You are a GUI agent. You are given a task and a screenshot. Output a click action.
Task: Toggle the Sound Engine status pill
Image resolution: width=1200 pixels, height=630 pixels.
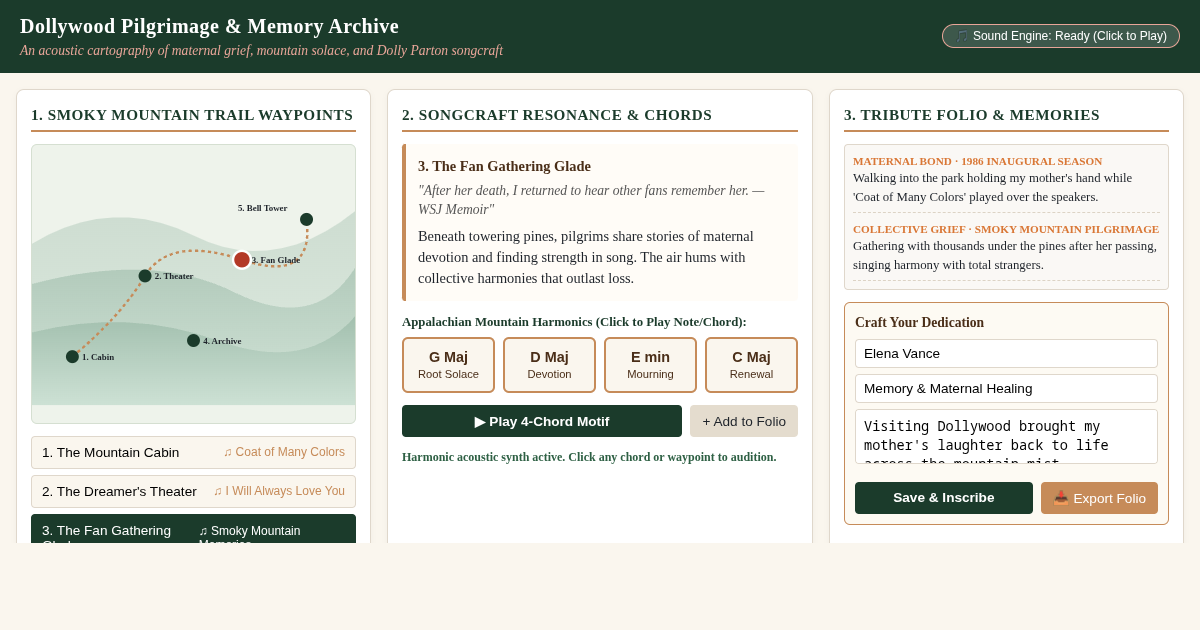point(1061,36)
